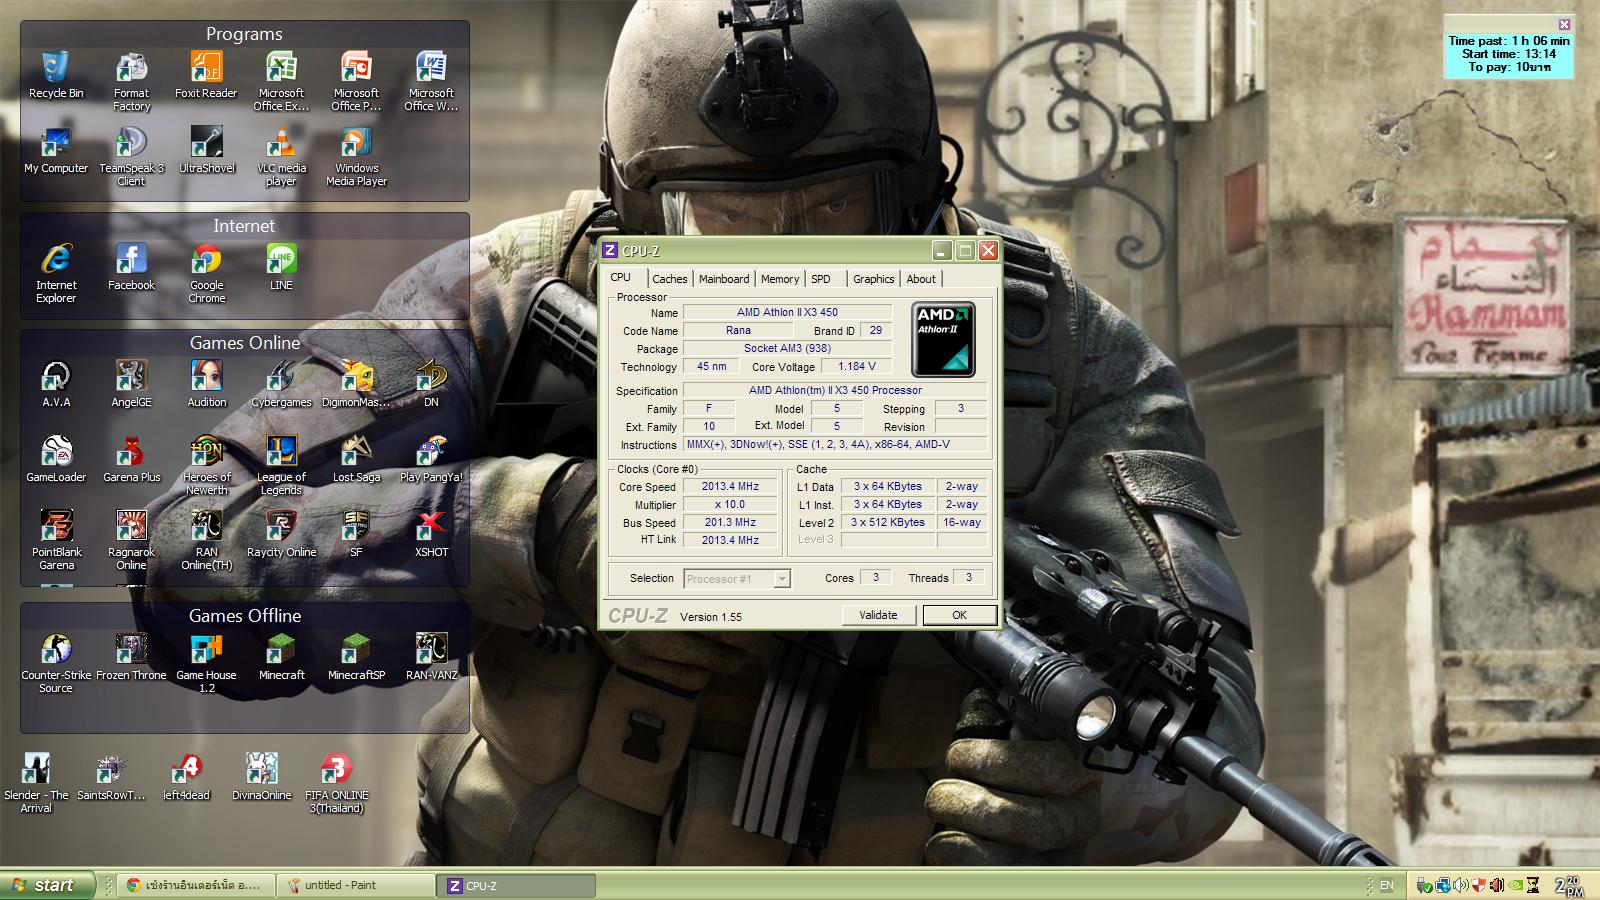Open Microsoft Office Word shortcut
This screenshot has width=1600, height=900.
click(431, 81)
